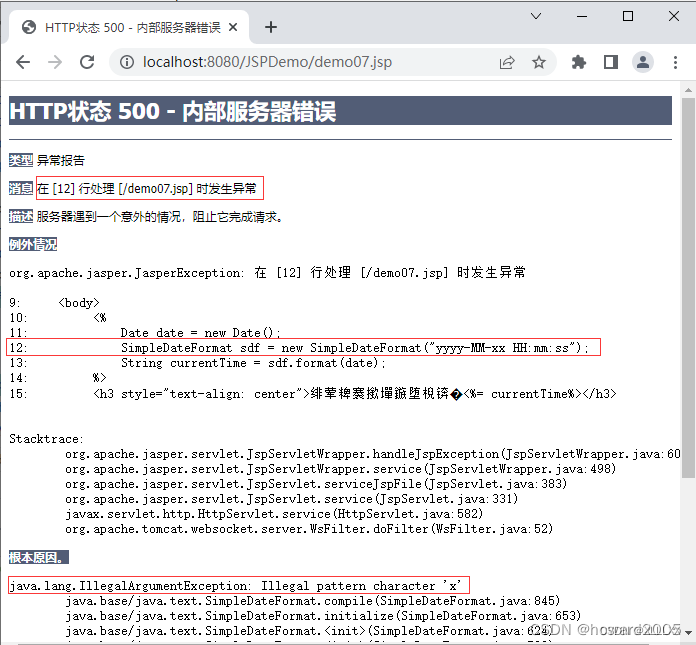
Task: Go forward to the next page
Action: click(55, 62)
